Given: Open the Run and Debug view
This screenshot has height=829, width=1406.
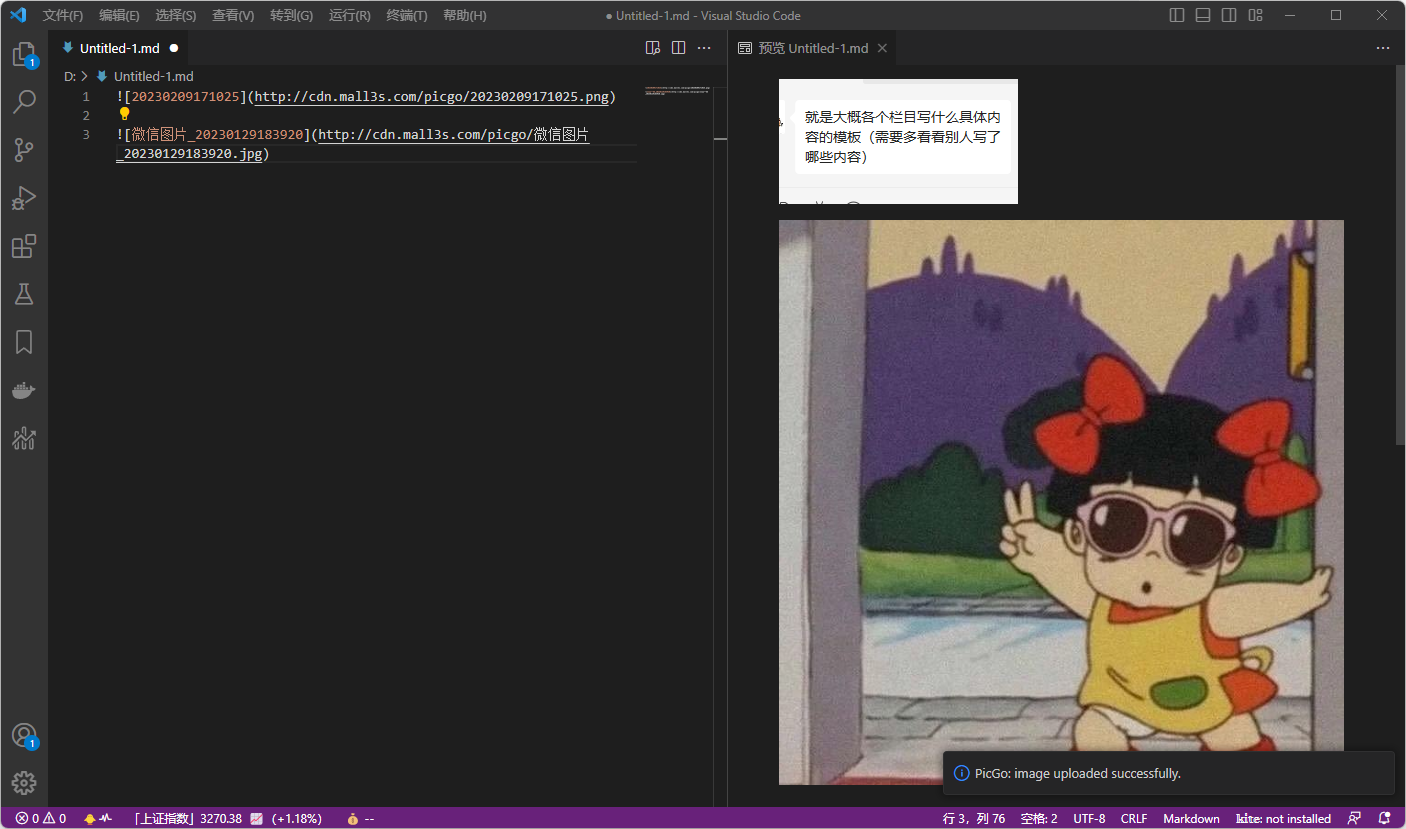Looking at the screenshot, I should coord(24,198).
